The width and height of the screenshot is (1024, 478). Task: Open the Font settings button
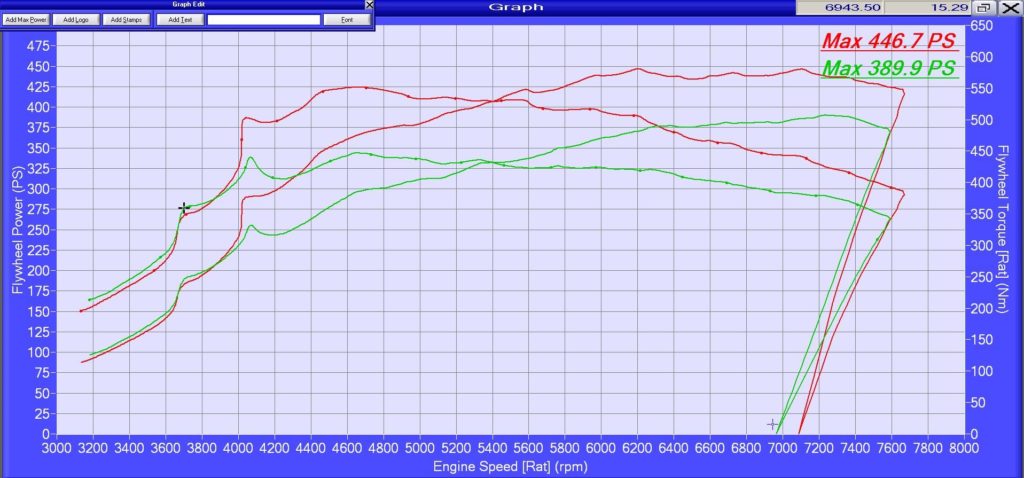pyautogui.click(x=346, y=19)
